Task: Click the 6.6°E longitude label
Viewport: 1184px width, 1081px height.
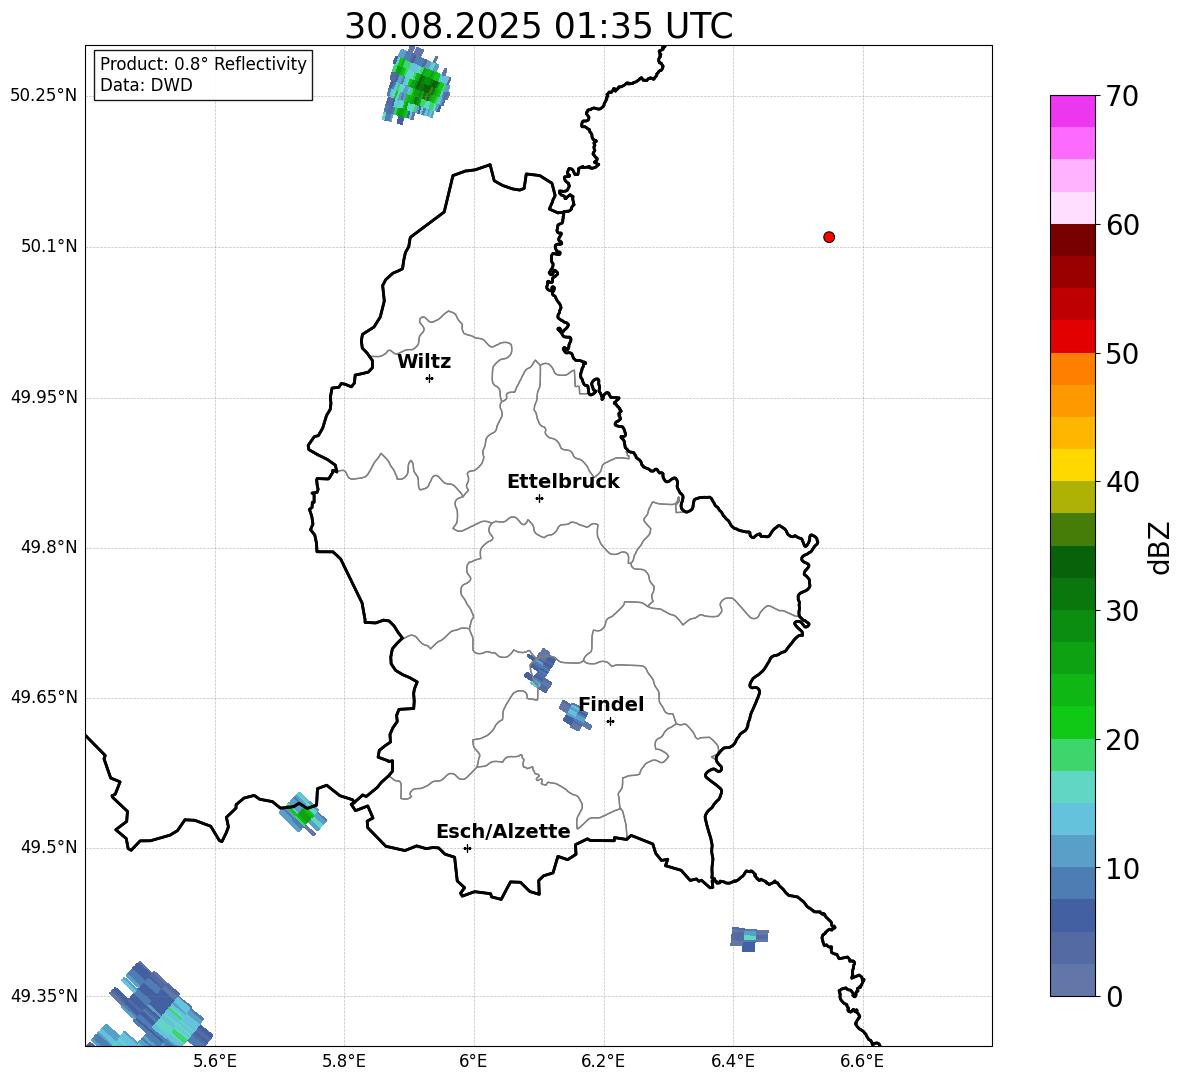Action: click(x=862, y=1061)
